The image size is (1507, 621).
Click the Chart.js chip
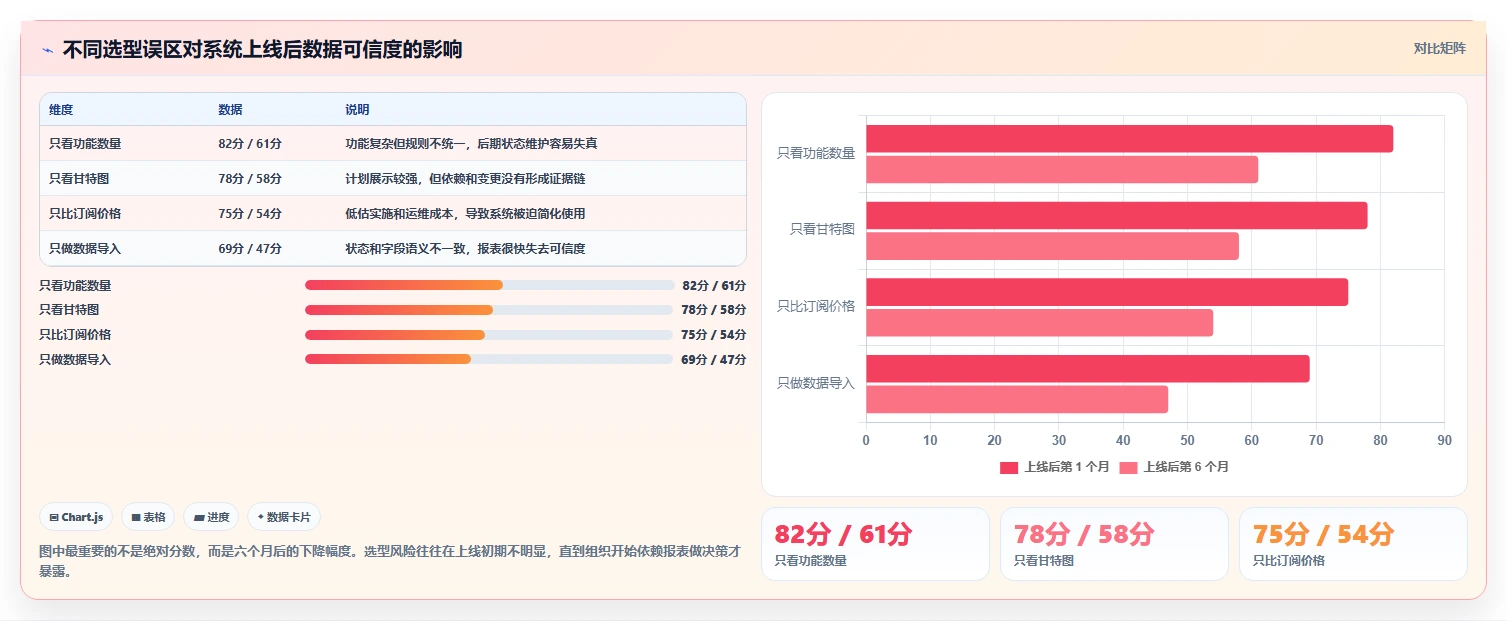click(x=77, y=517)
